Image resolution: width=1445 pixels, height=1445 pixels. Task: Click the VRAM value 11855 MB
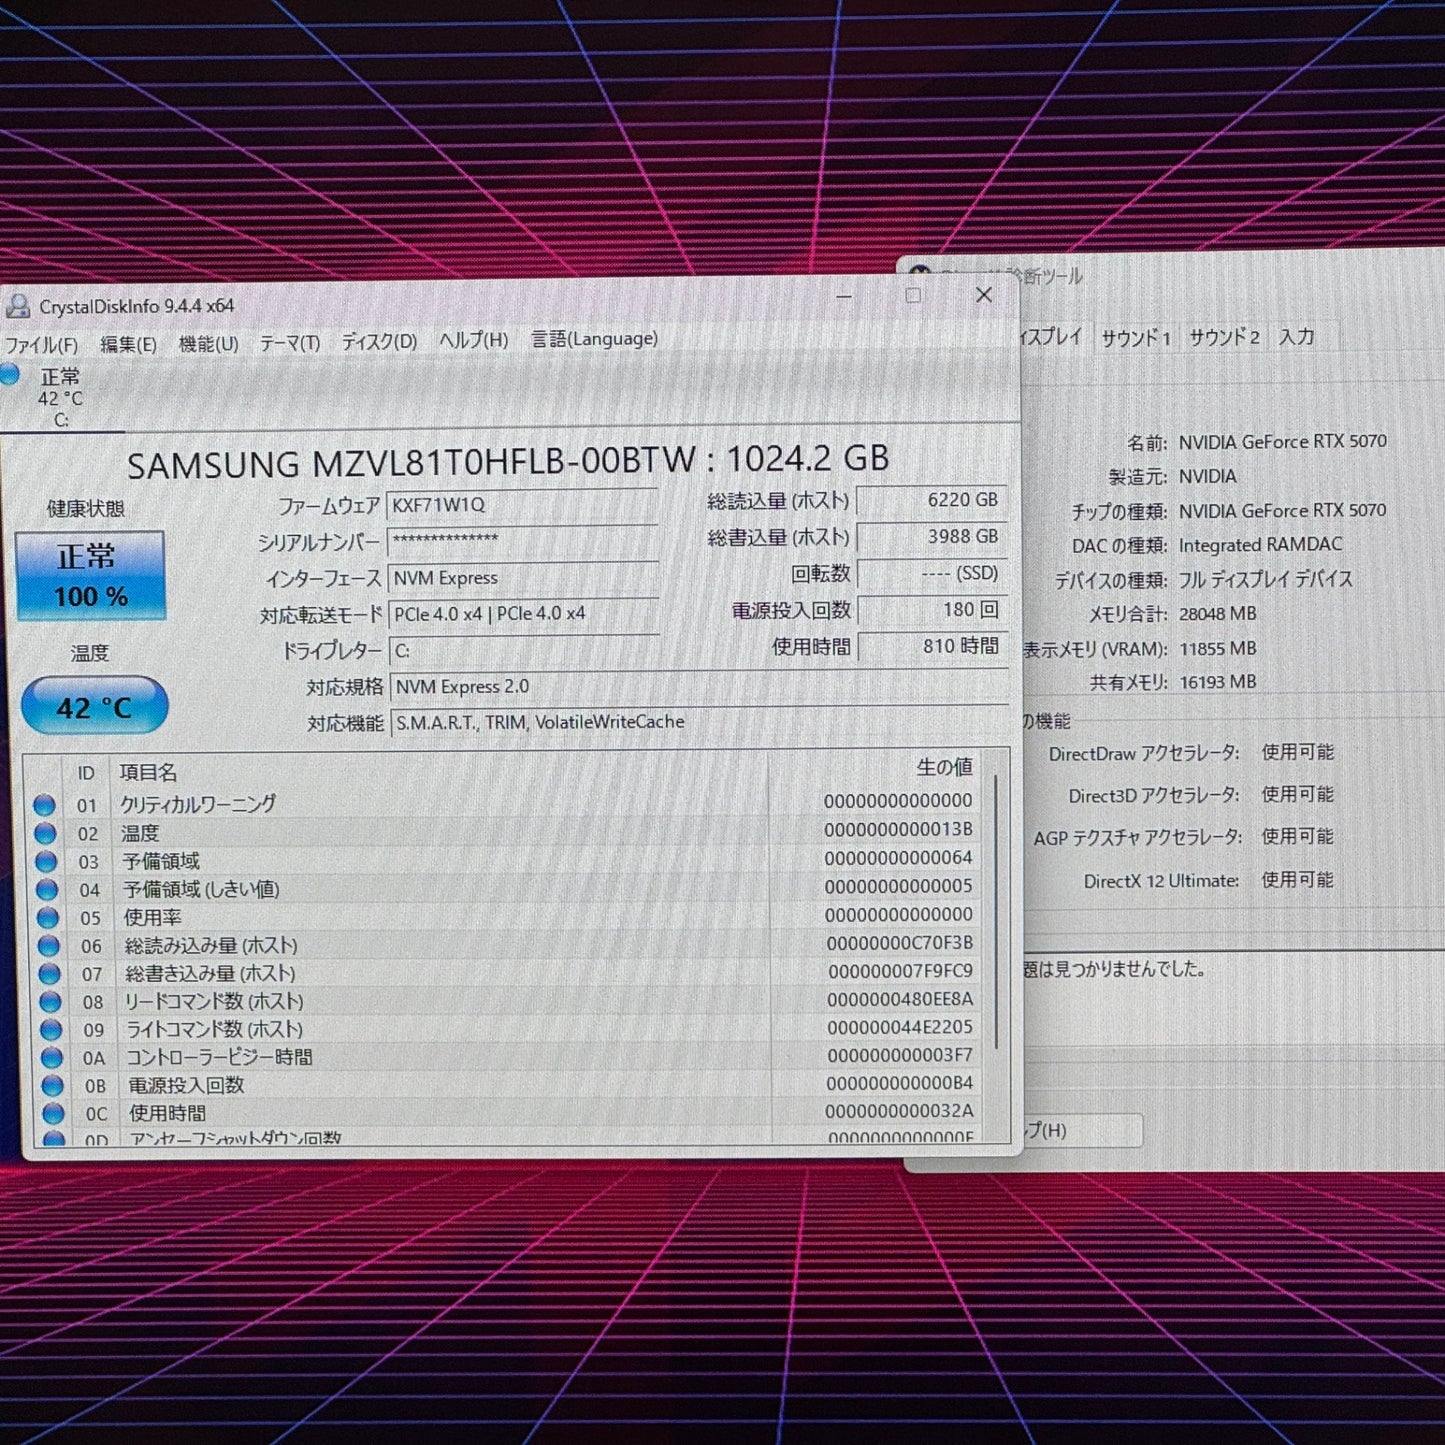1217,648
